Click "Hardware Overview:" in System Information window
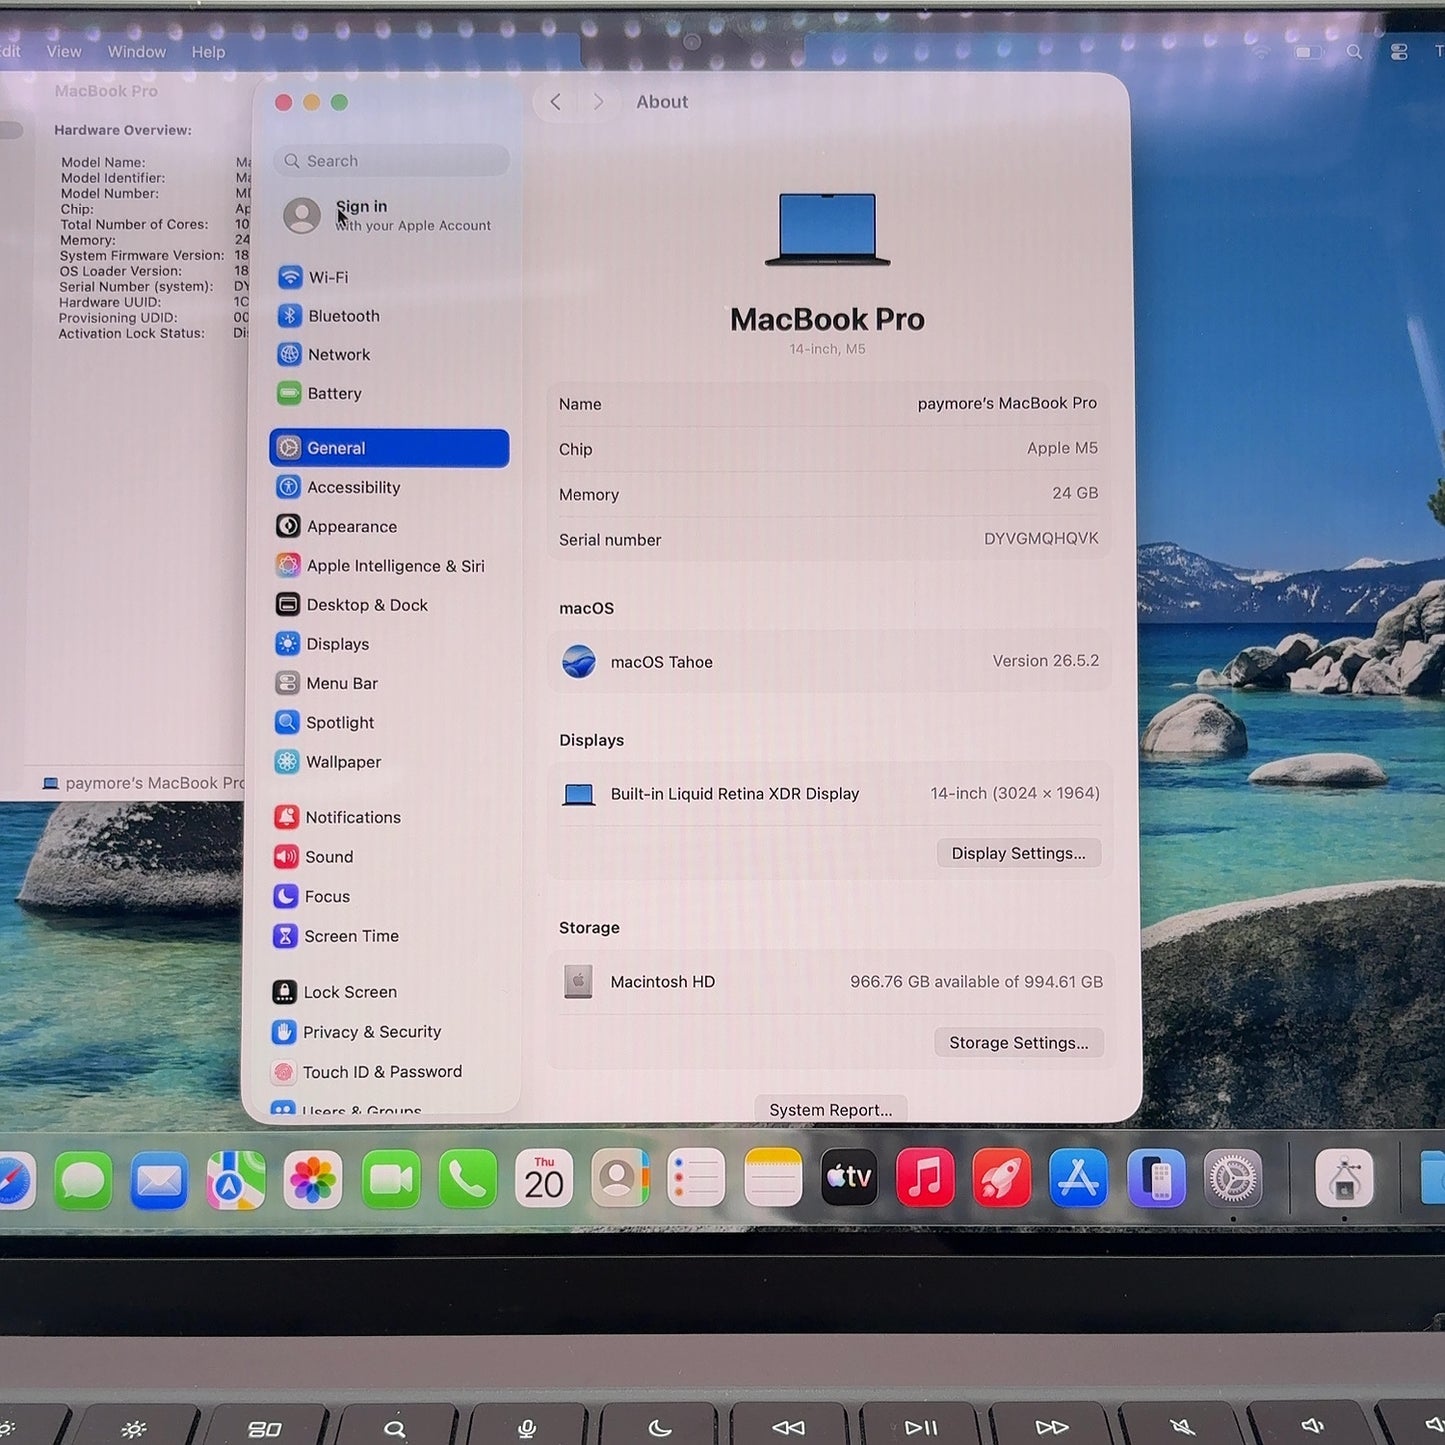Viewport: 1445px width, 1445px height. (123, 130)
